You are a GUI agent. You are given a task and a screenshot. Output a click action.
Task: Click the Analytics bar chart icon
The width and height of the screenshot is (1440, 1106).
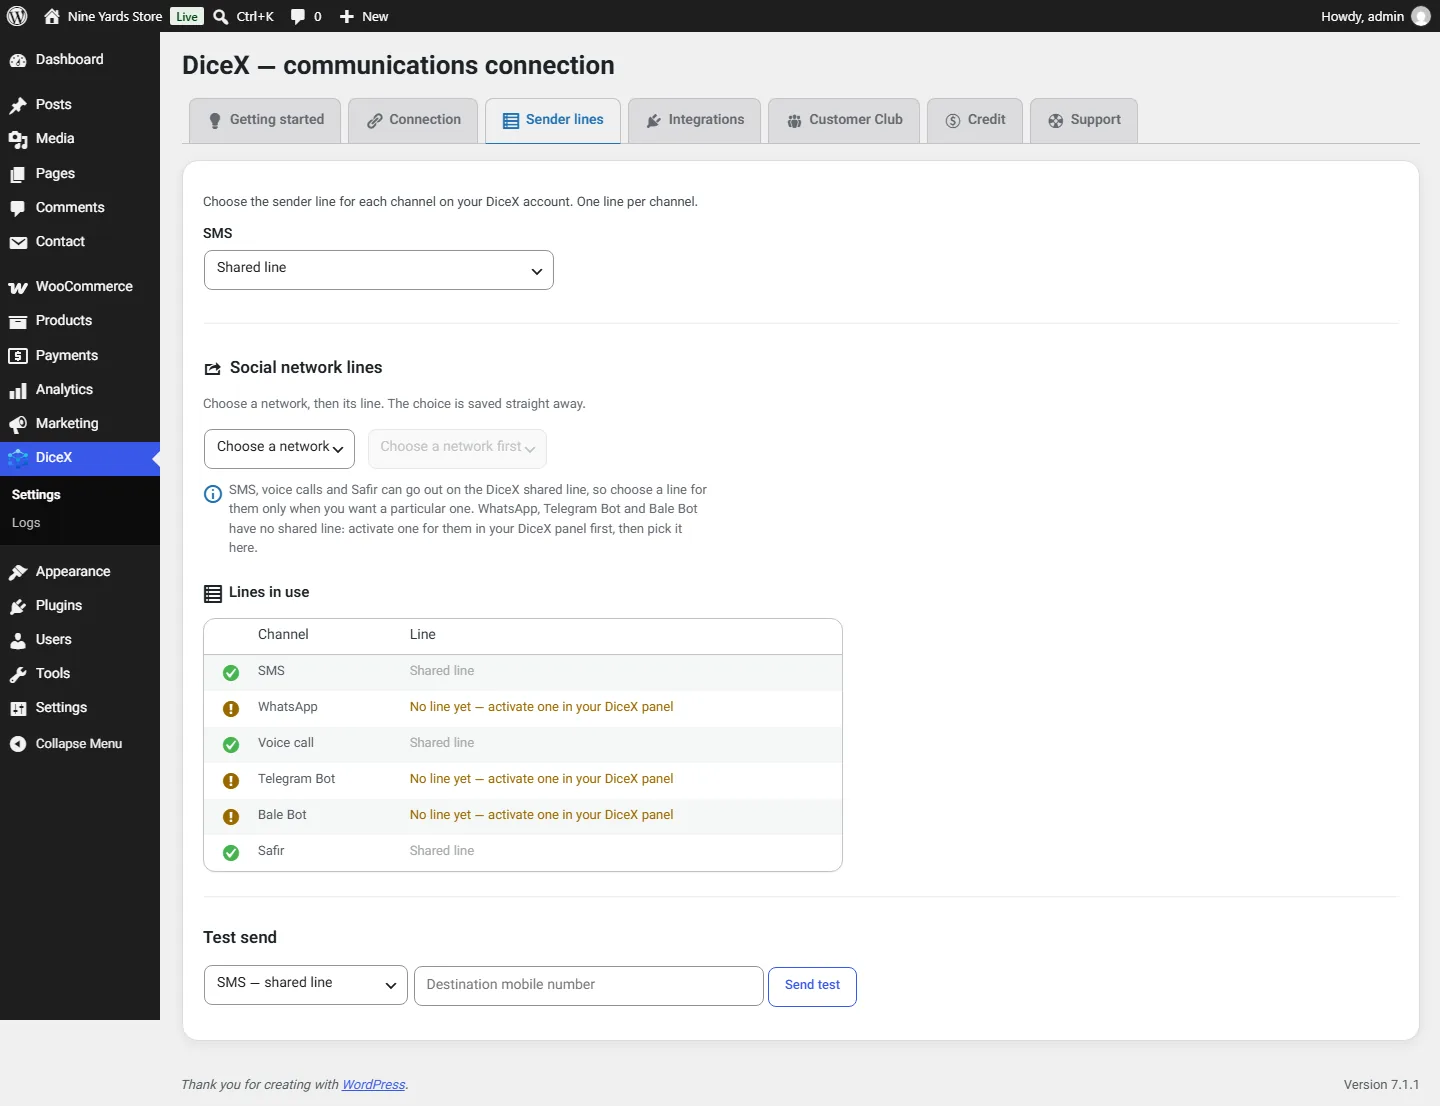pos(18,390)
